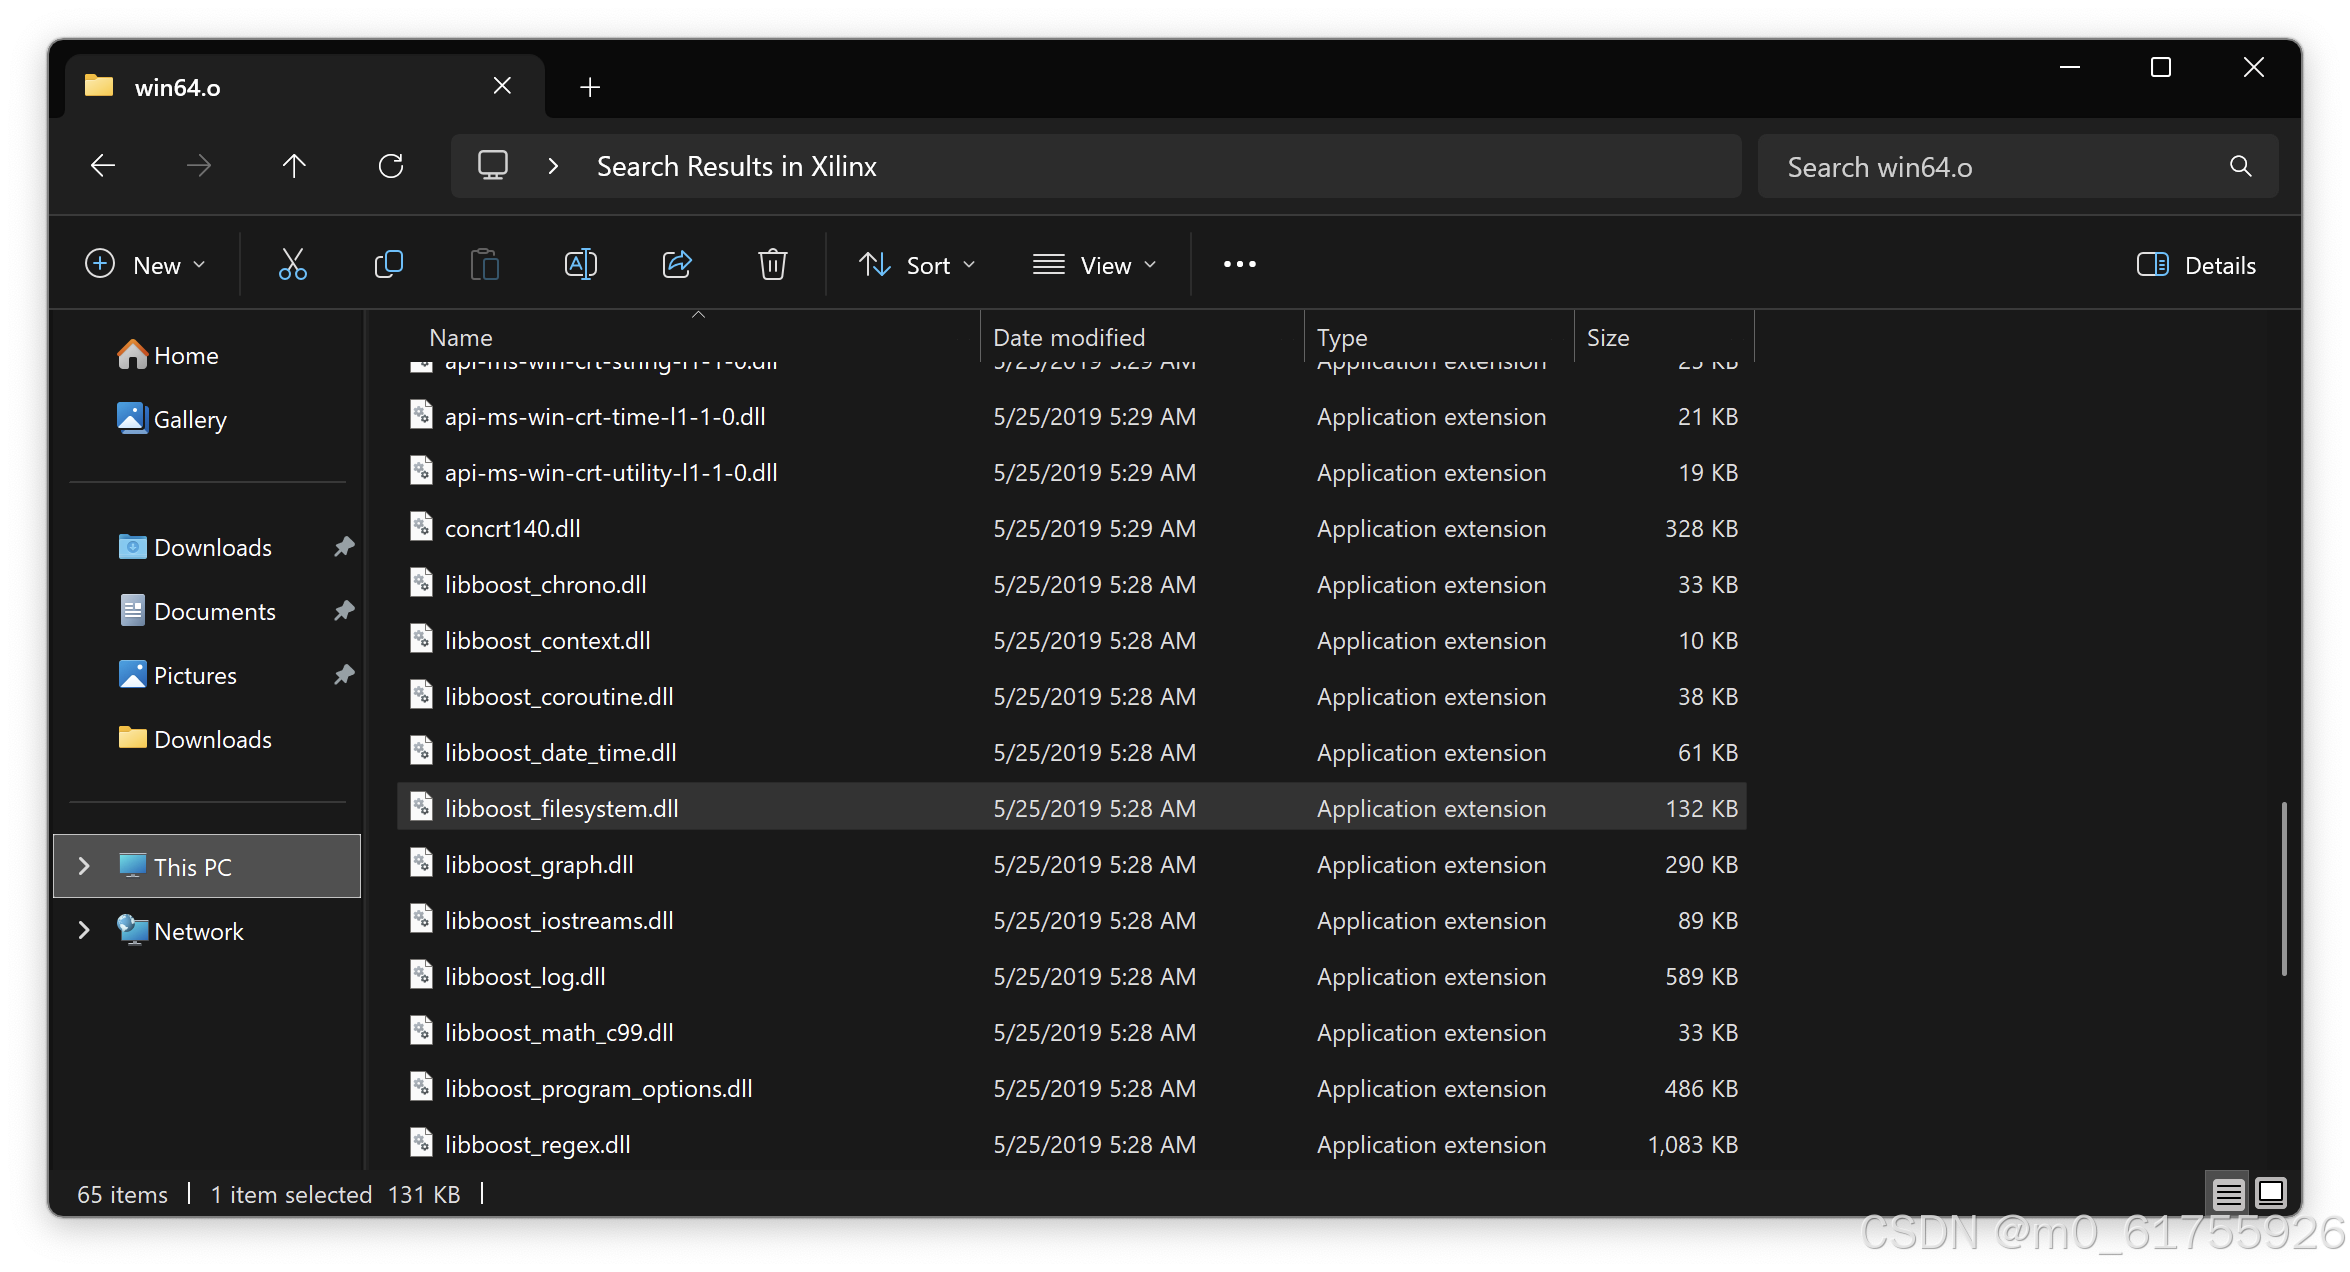Click the Share icon
Image resolution: width=2350 pixels, height=1272 pixels.
tap(677, 265)
